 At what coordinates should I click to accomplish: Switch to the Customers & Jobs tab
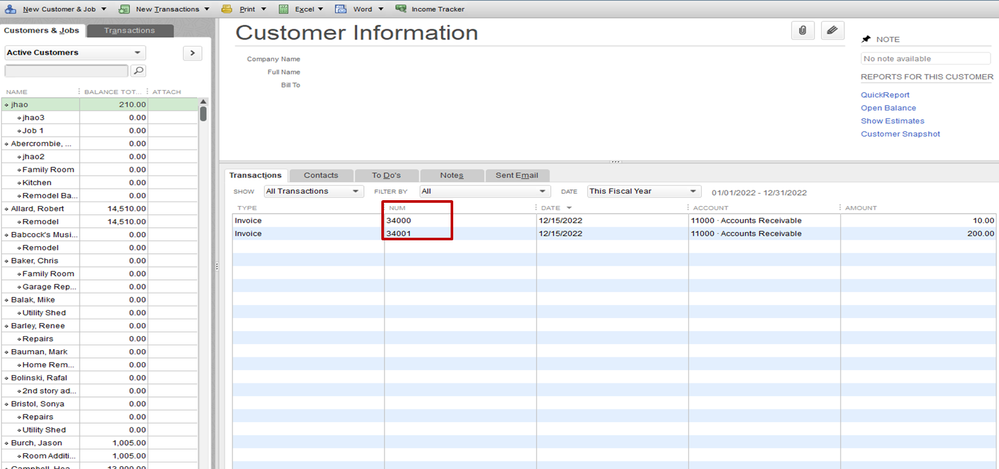pyautogui.click(x=41, y=31)
